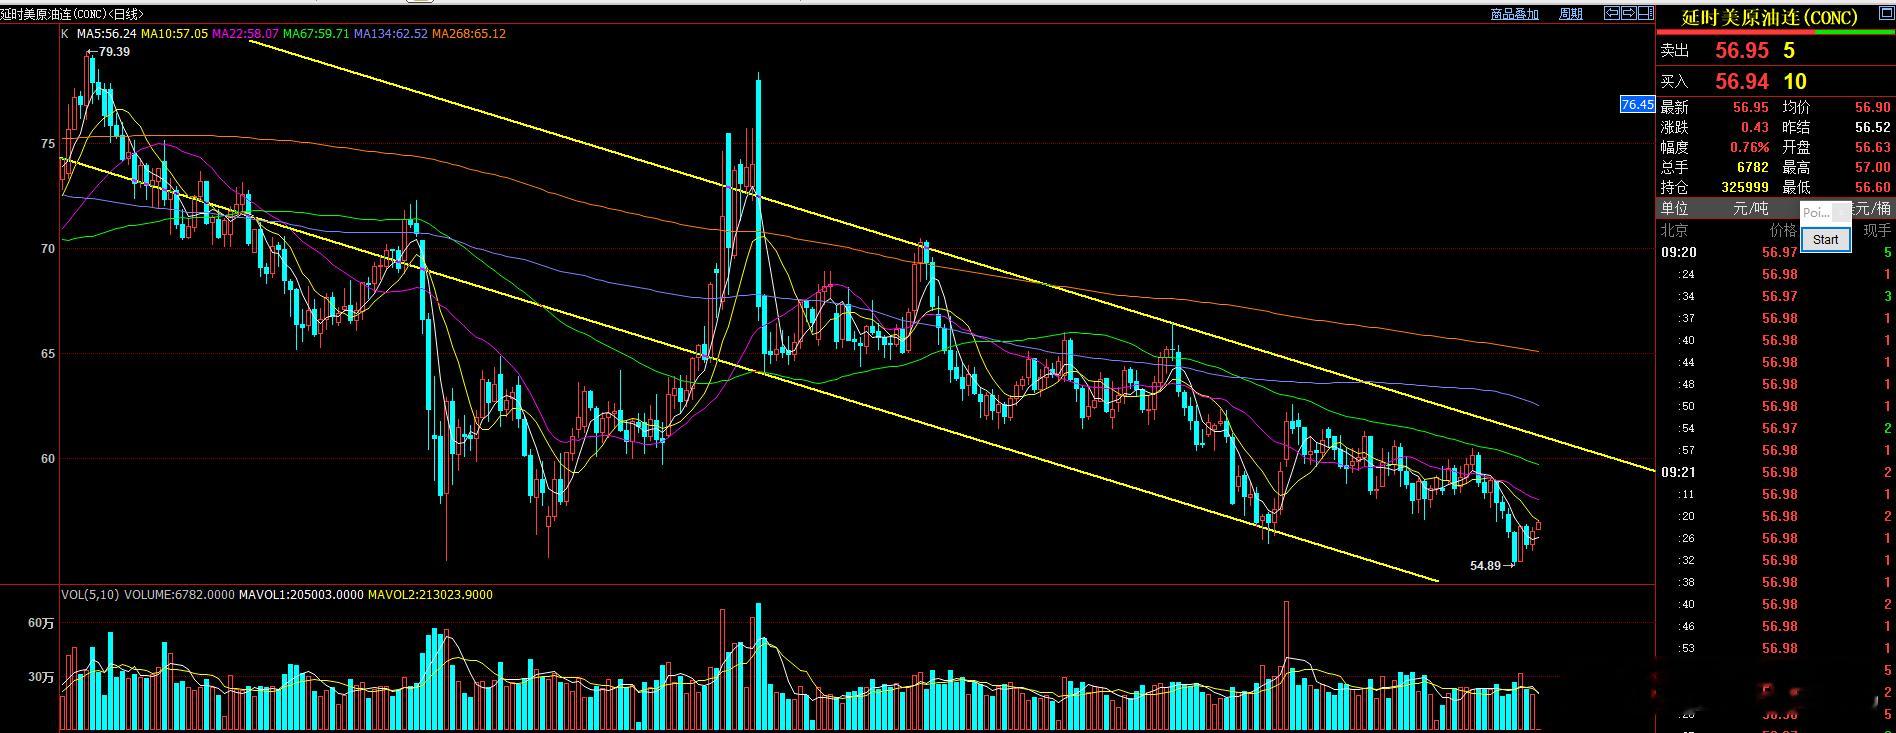This screenshot has height=733, width=1896.
Task: Click the 持仓 value 325999
Action: (x=1744, y=187)
